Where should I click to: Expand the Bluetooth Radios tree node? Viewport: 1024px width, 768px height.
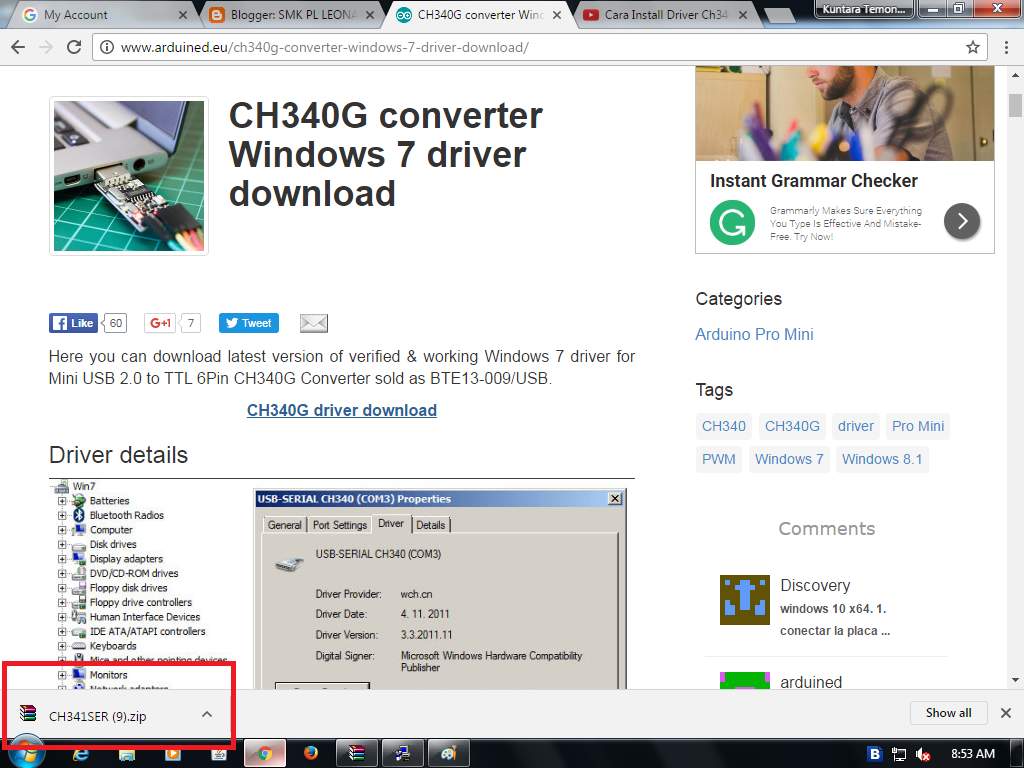62,515
